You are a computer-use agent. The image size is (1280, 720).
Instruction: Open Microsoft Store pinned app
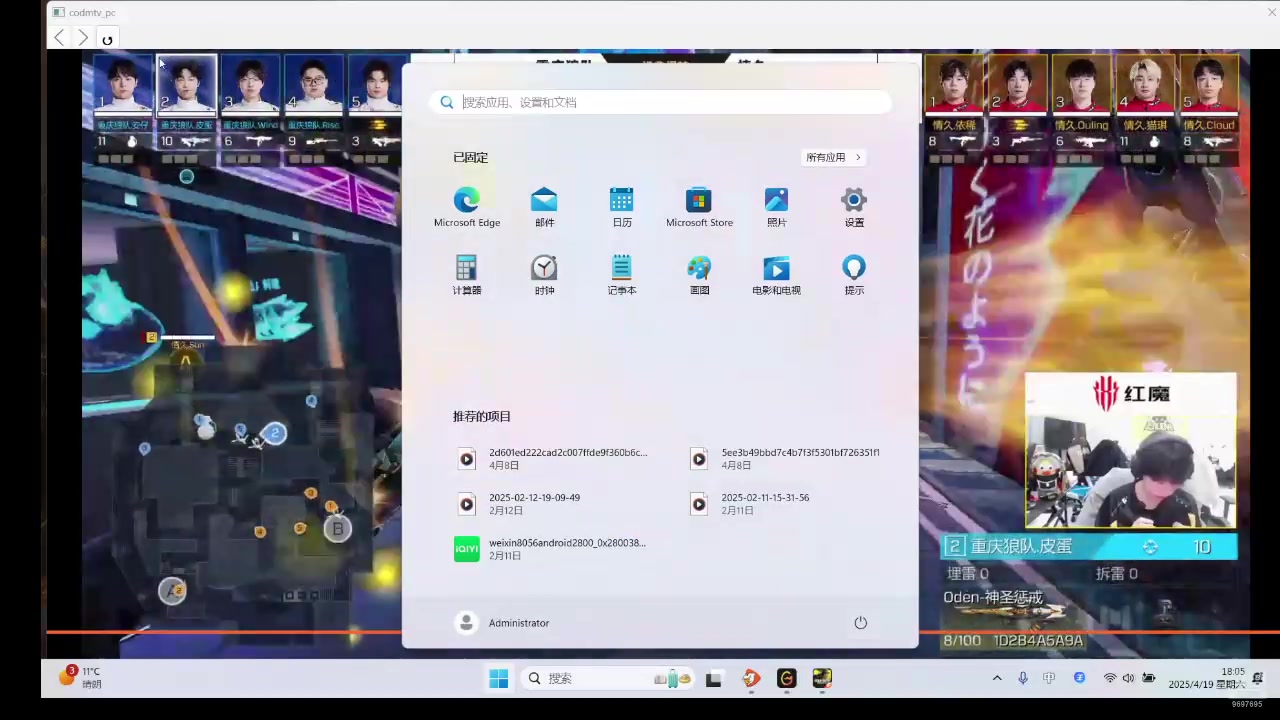699,207
